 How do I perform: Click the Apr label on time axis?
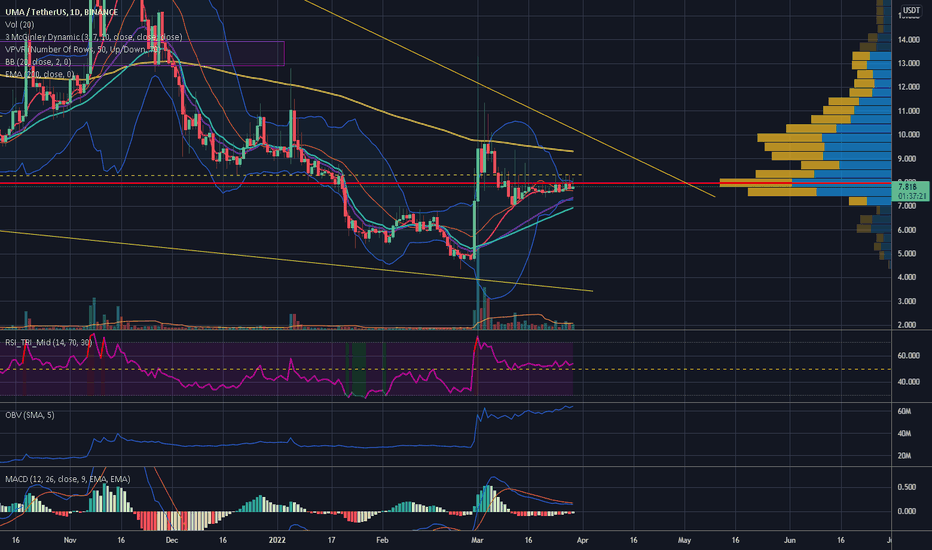582,540
